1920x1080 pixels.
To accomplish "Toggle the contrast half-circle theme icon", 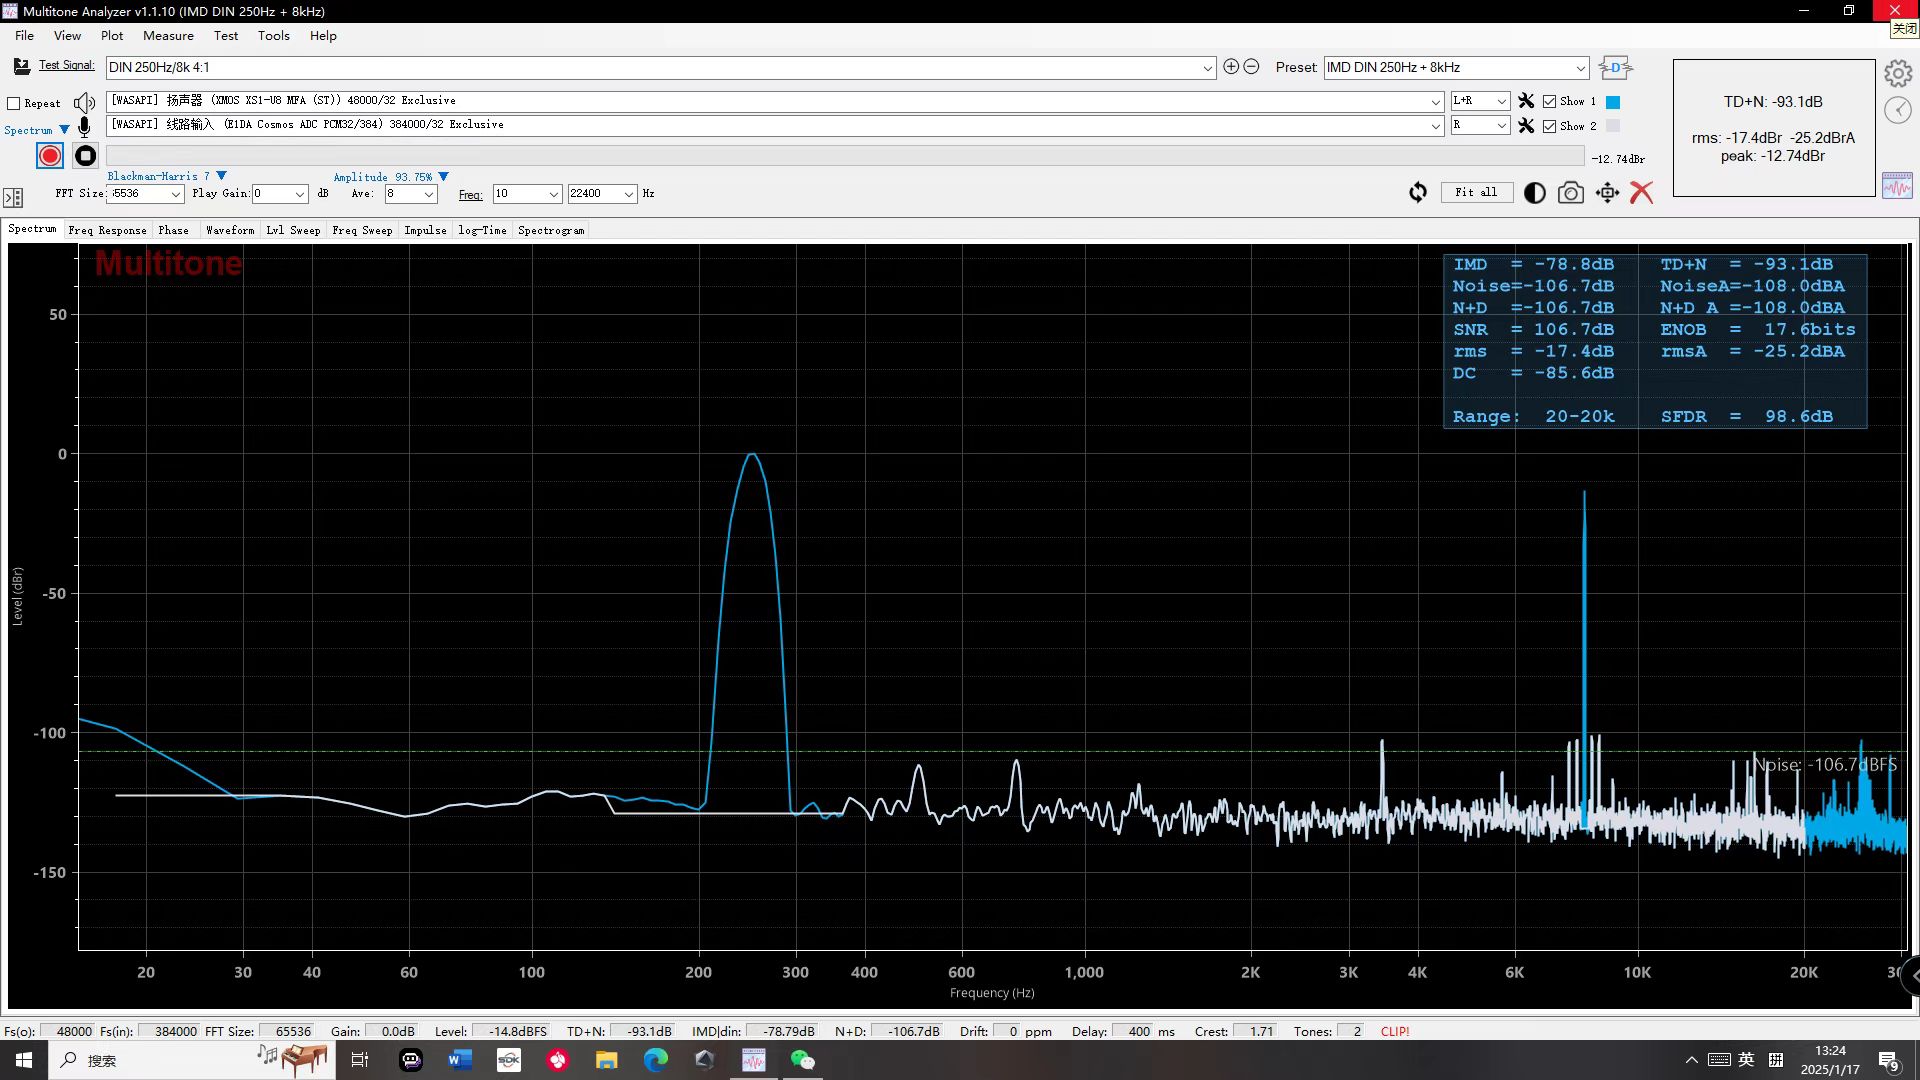I will pyautogui.click(x=1534, y=193).
